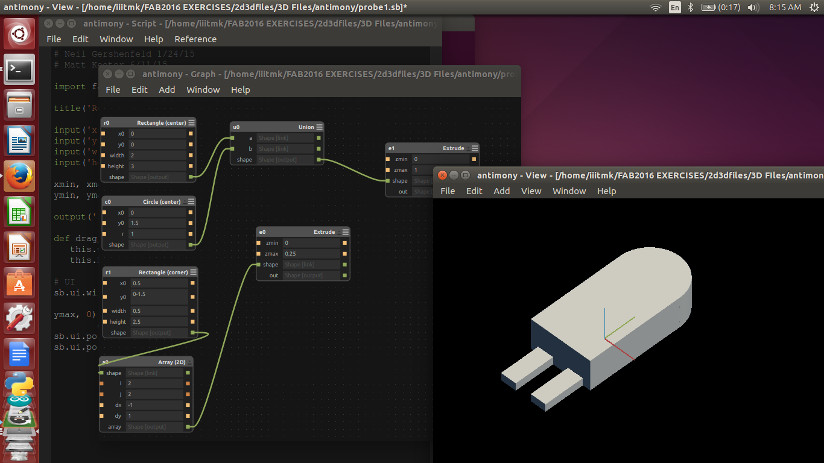Open Add menu in the View window

tap(501, 191)
